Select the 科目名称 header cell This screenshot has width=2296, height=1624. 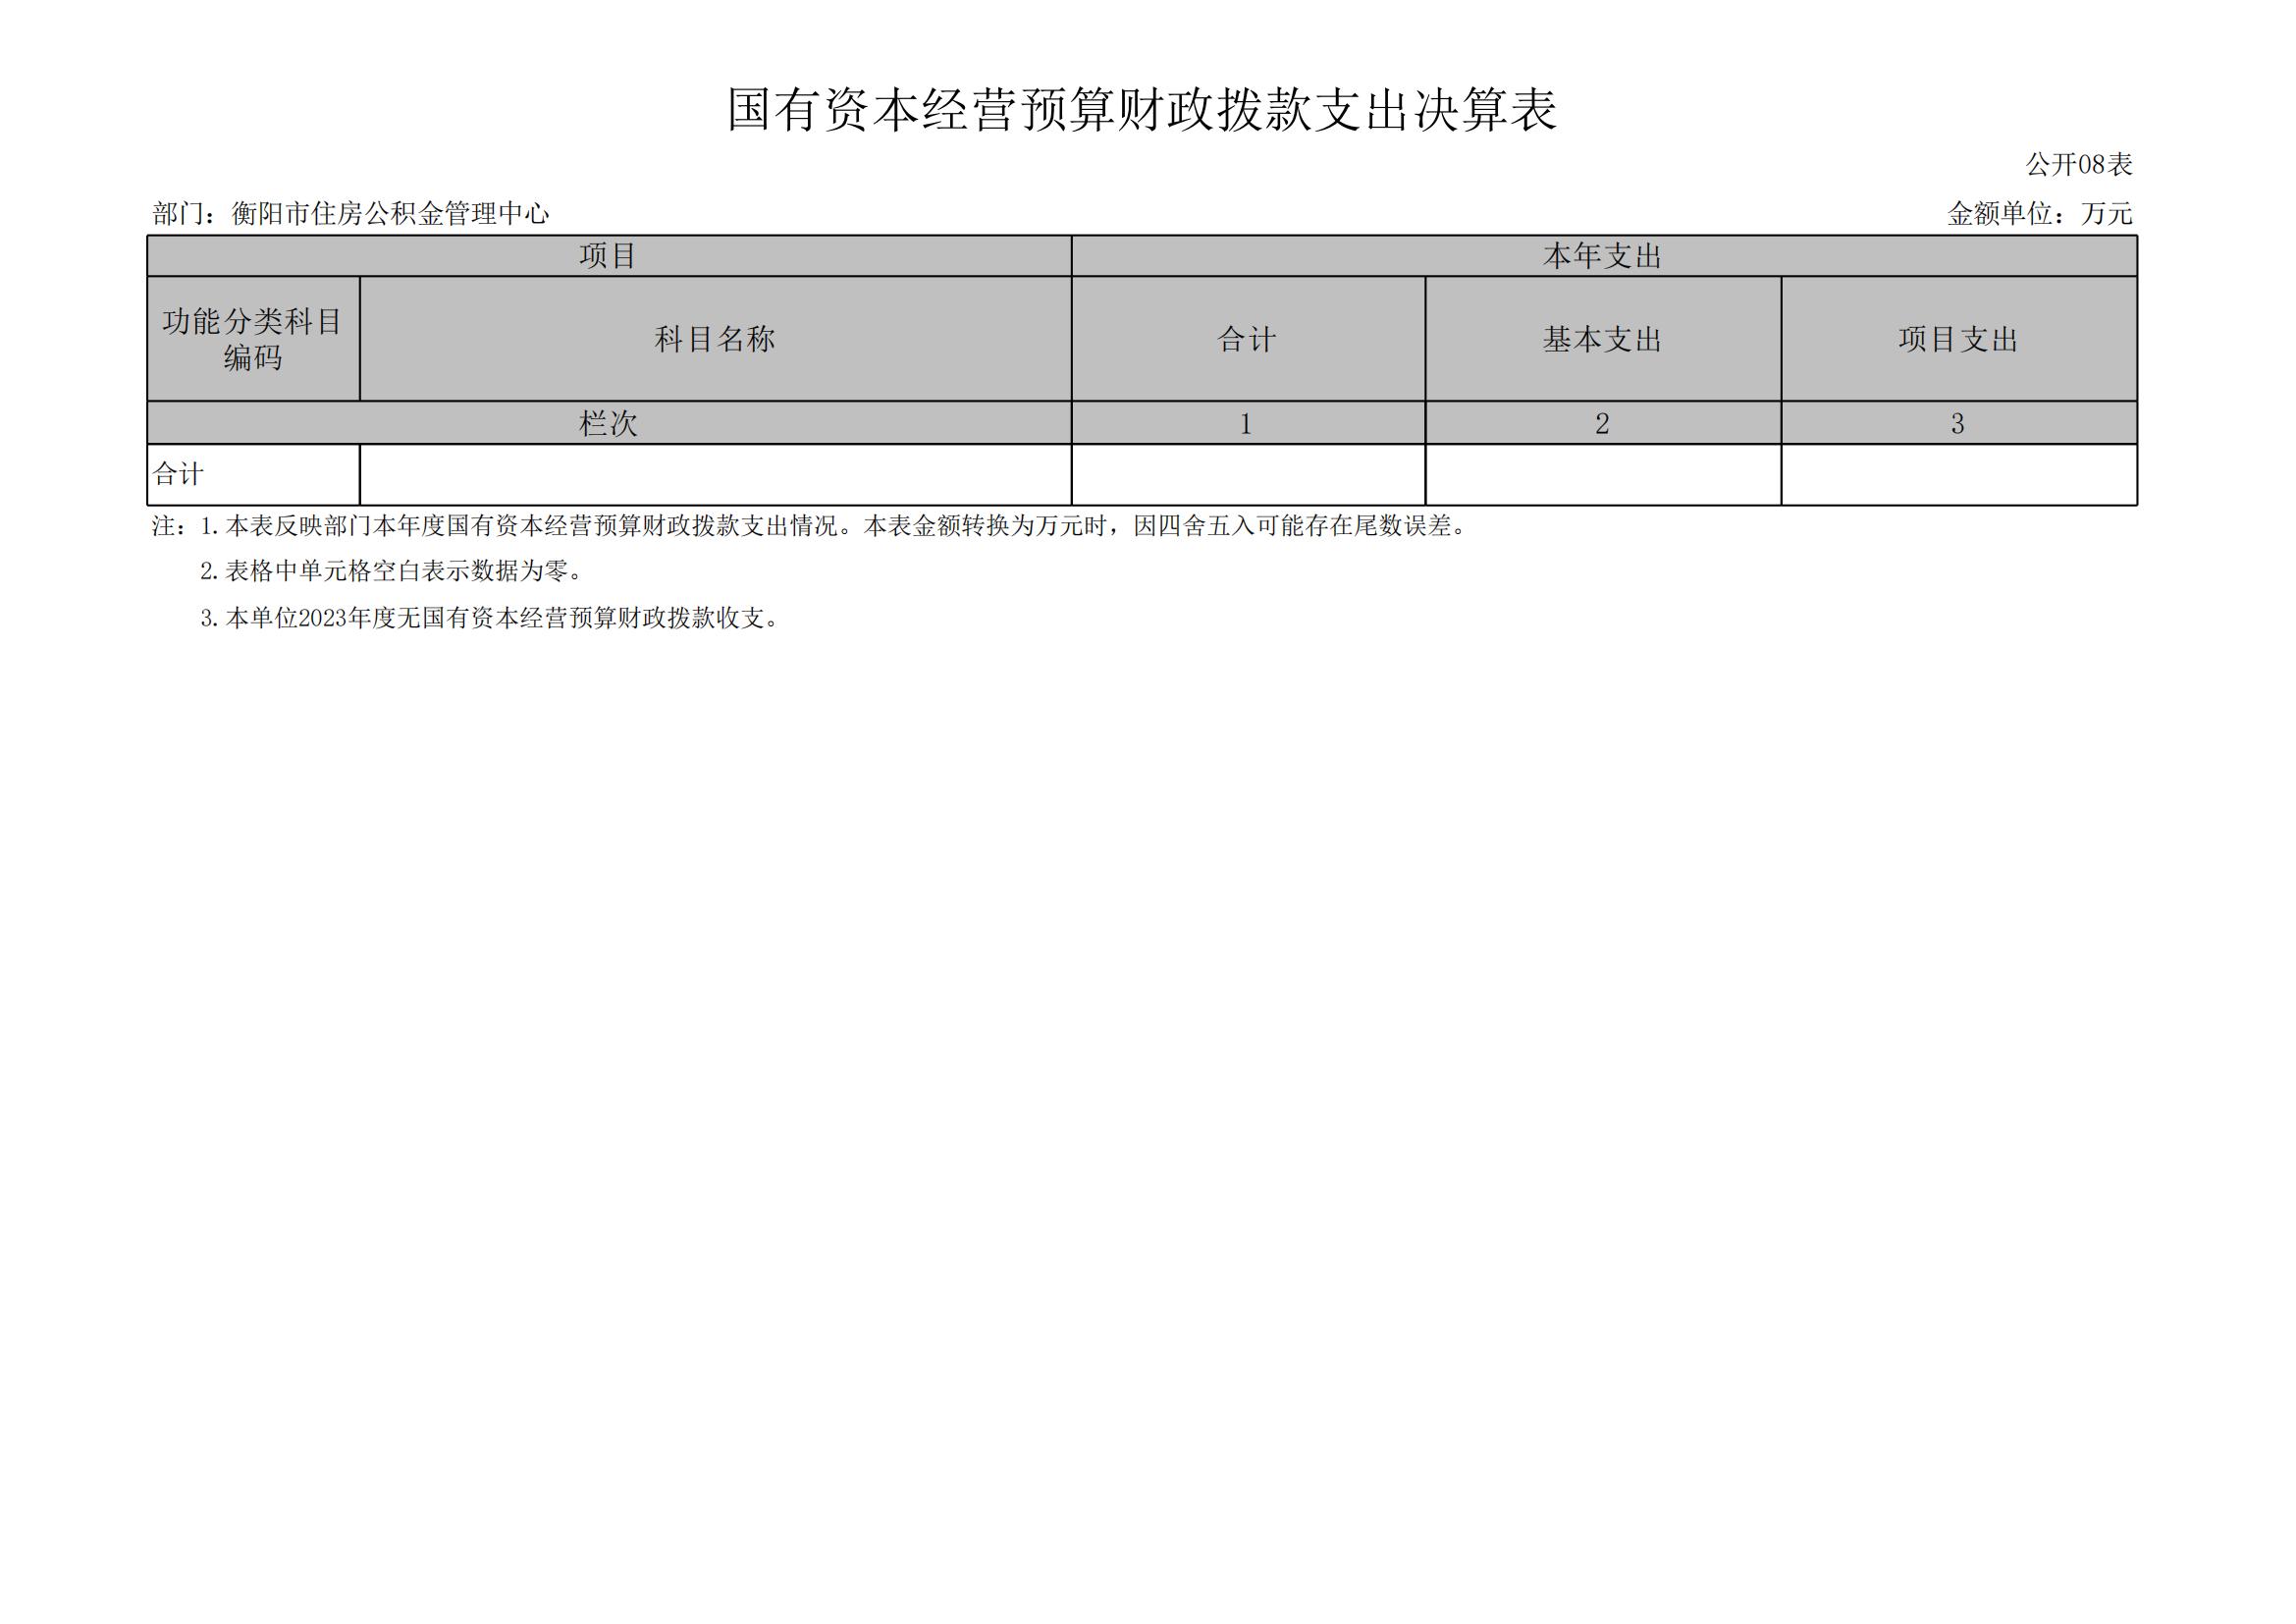[x=715, y=339]
